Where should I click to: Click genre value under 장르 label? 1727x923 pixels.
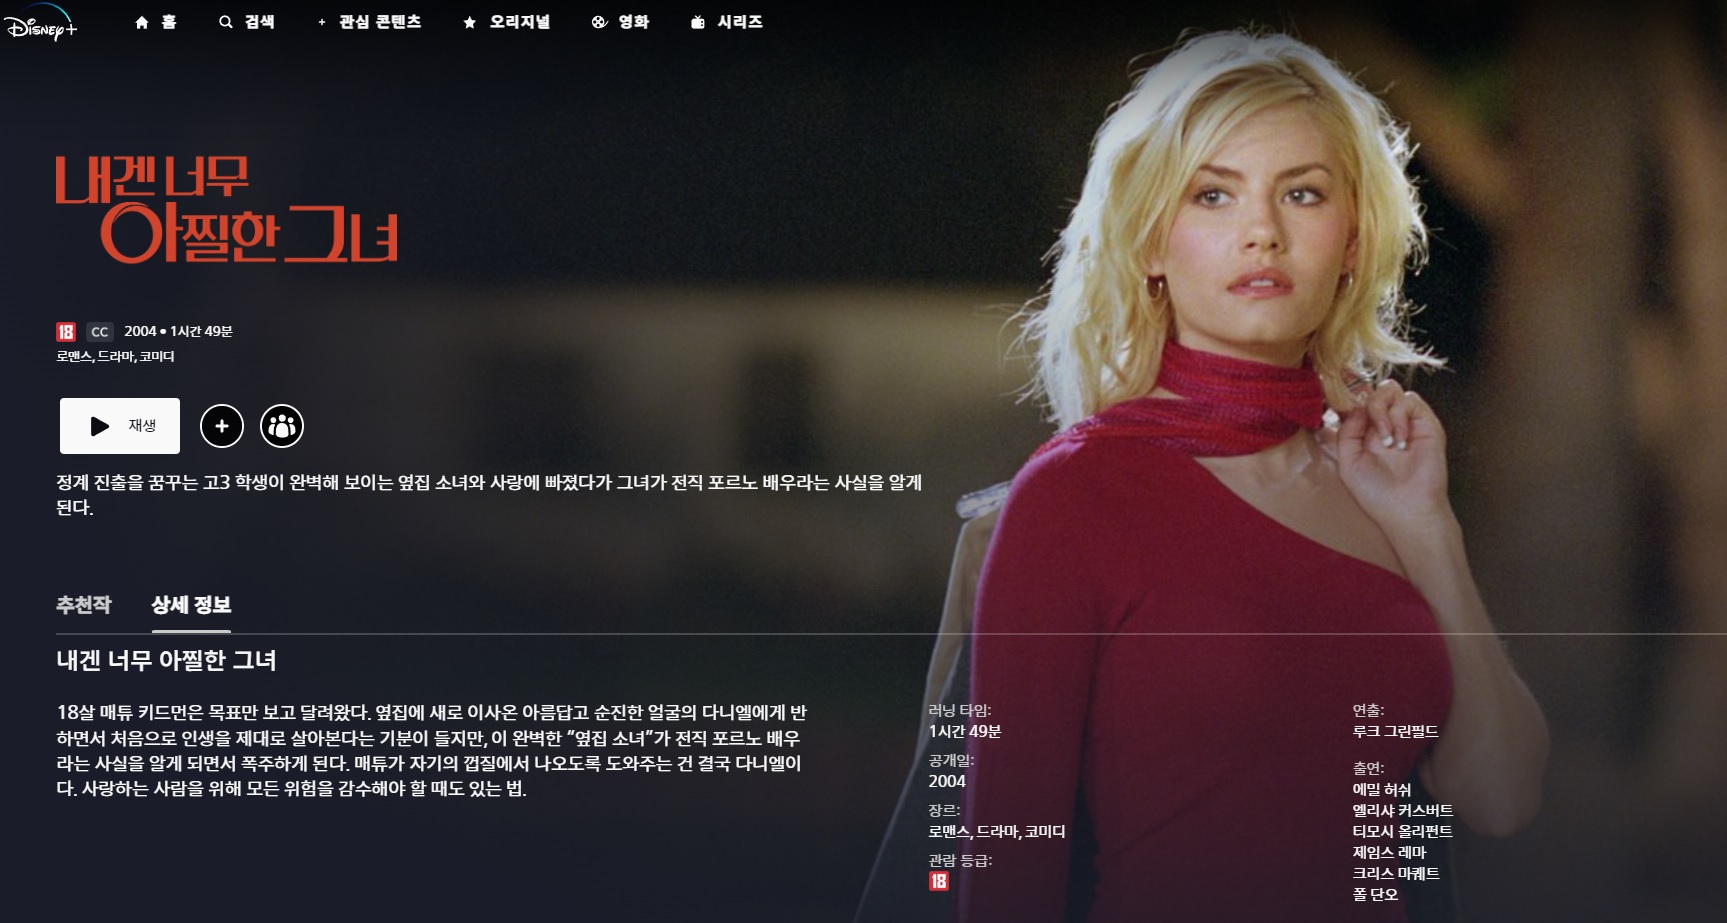click(x=997, y=831)
